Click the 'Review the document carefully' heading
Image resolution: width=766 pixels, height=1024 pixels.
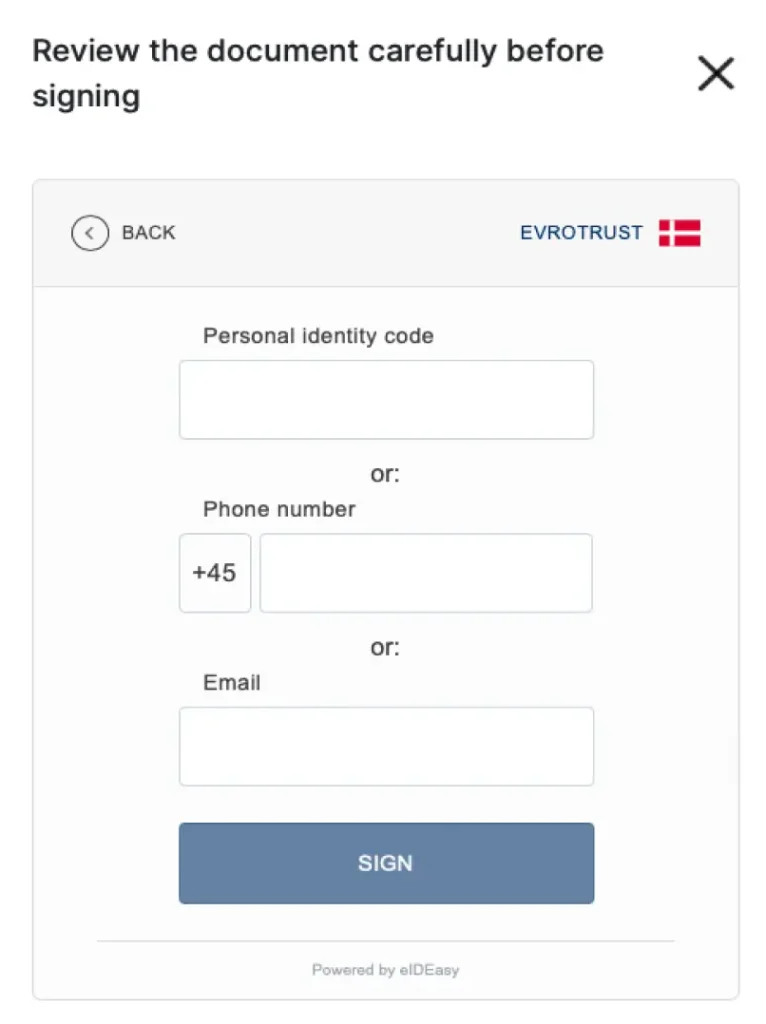point(318,73)
